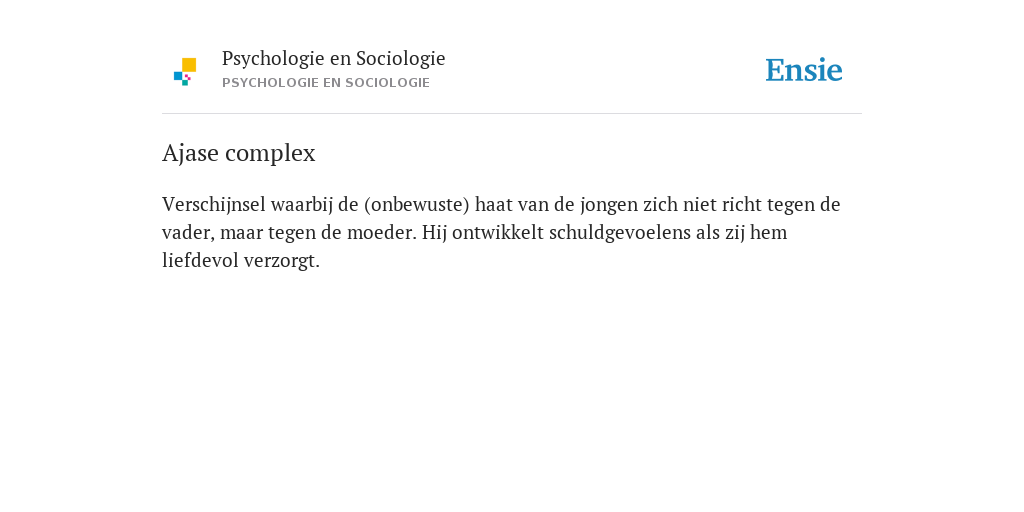Click the word (onbewuste) in the definition
Image resolution: width=1024 pixels, height=512 pixels.
417,205
